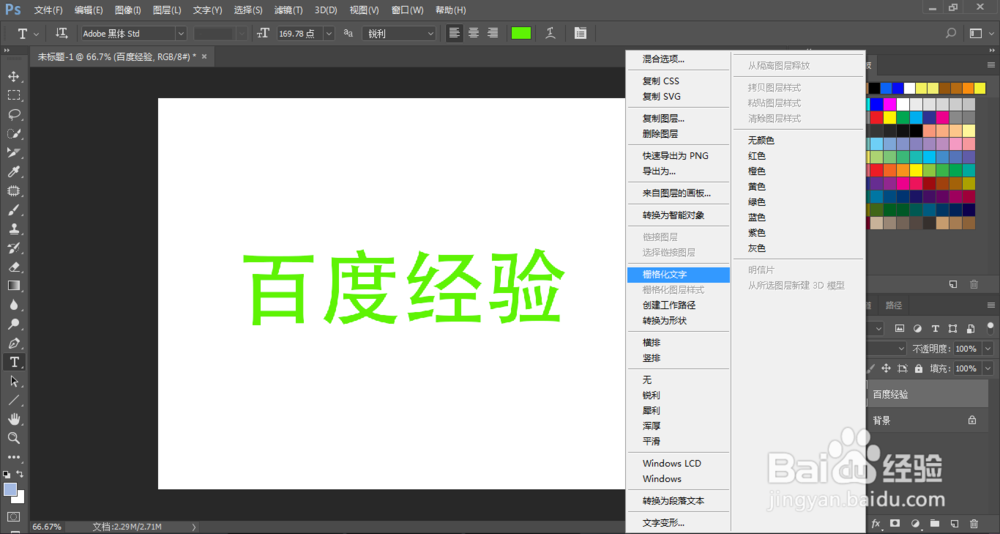Open the Edit Toolbar ellipsis
Viewport: 1000px width, 534px height.
click(x=13, y=457)
